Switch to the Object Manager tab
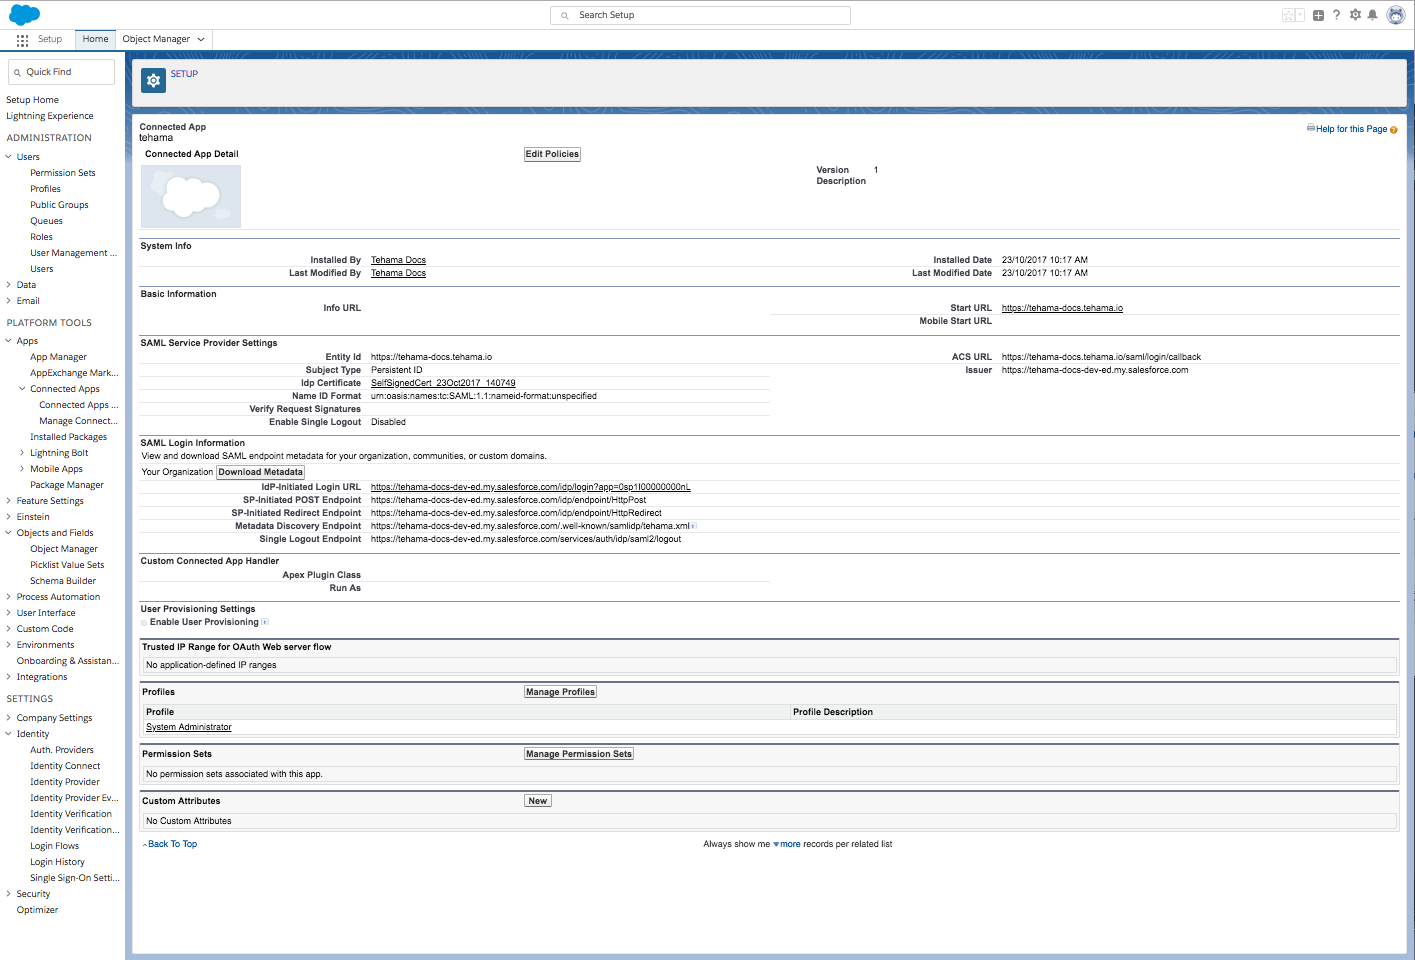Viewport: 1415px width, 960px height. 156,39
